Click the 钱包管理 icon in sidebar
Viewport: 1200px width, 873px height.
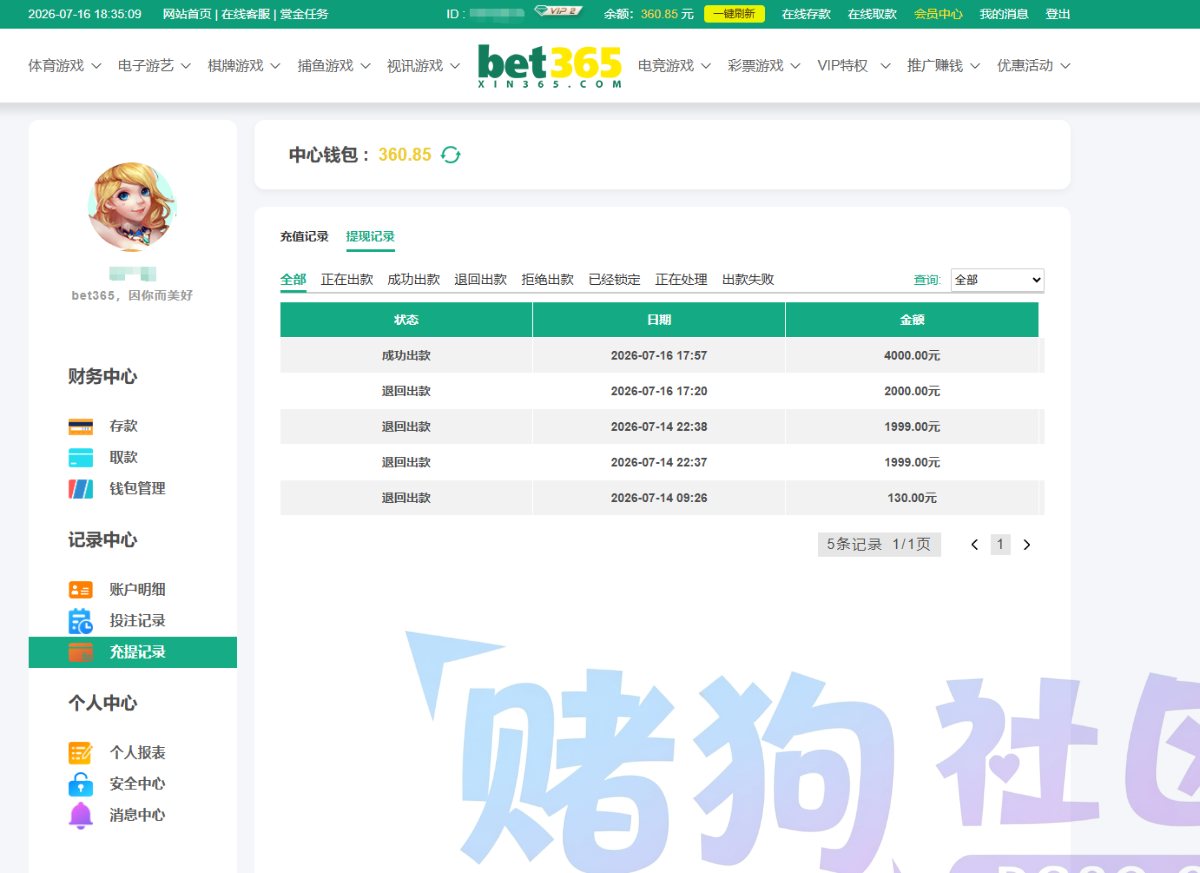click(x=81, y=489)
